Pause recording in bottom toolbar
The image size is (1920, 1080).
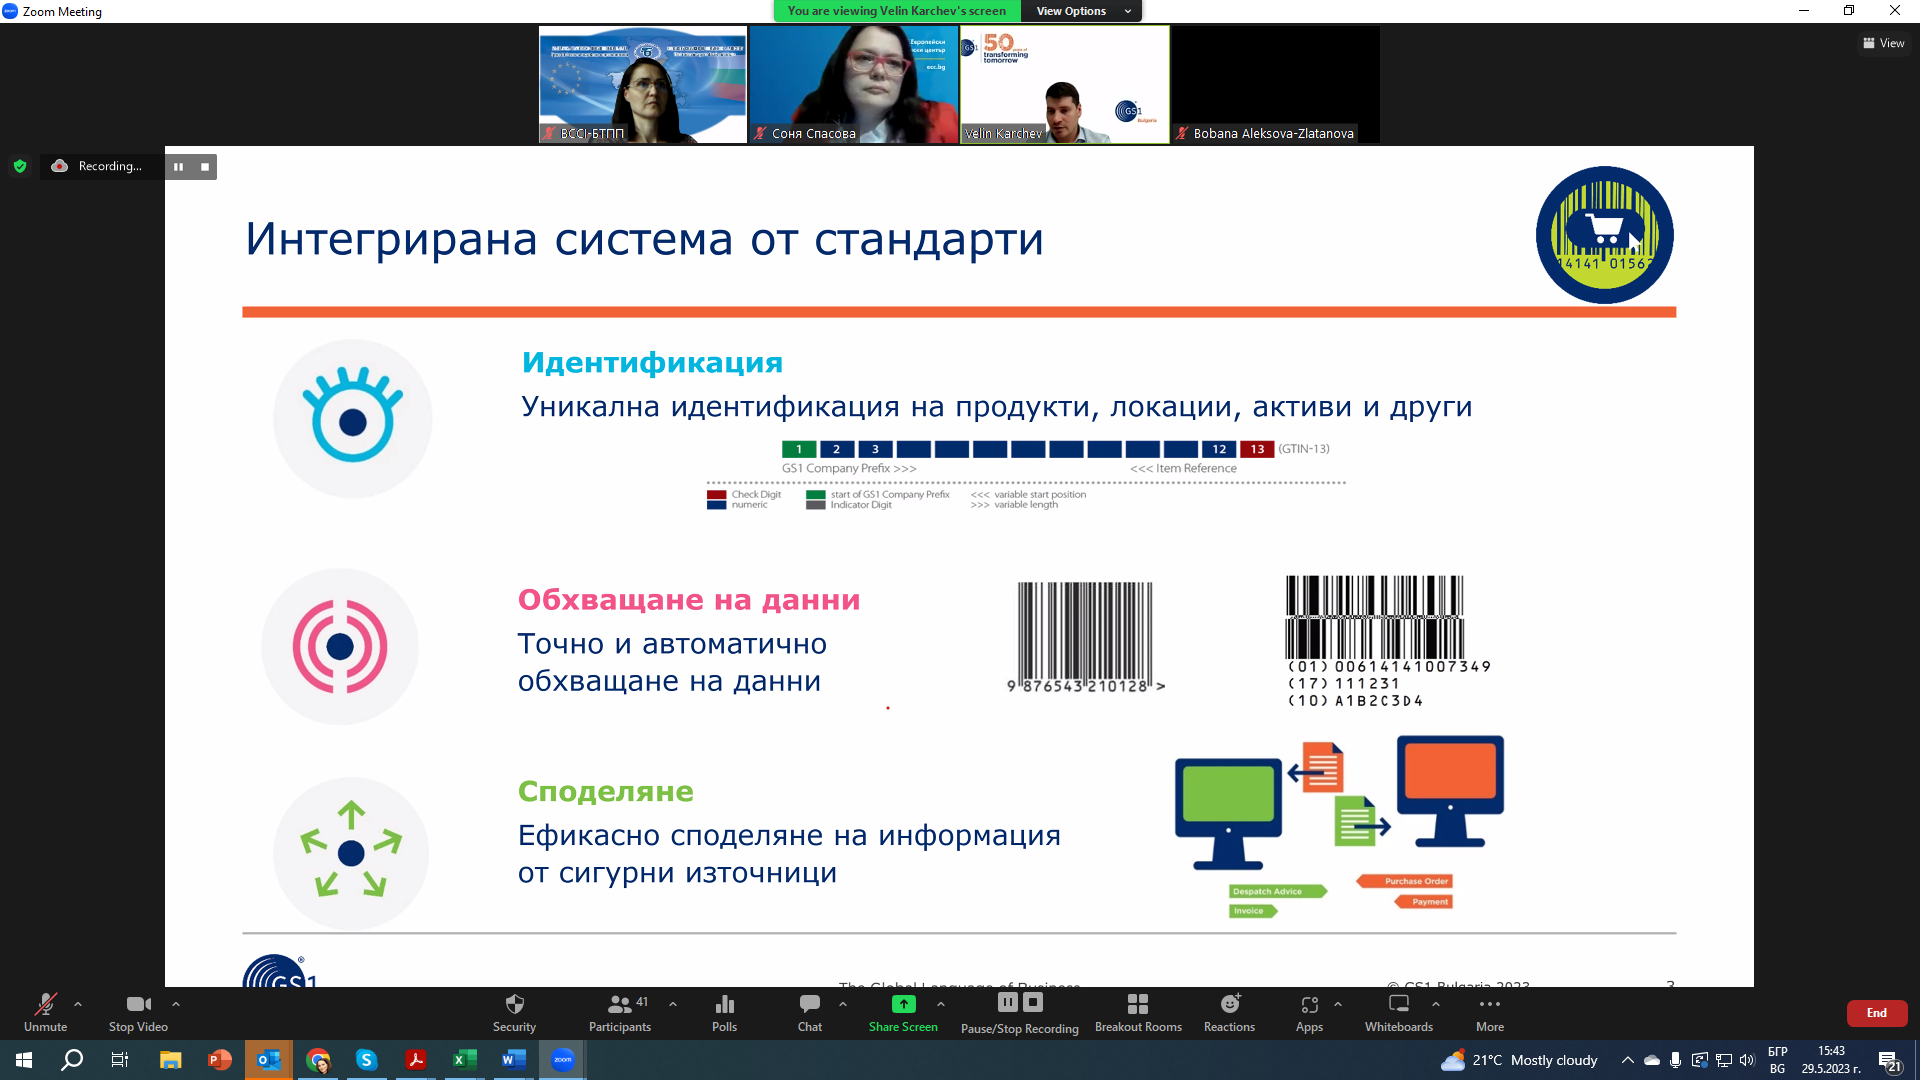[1008, 1002]
